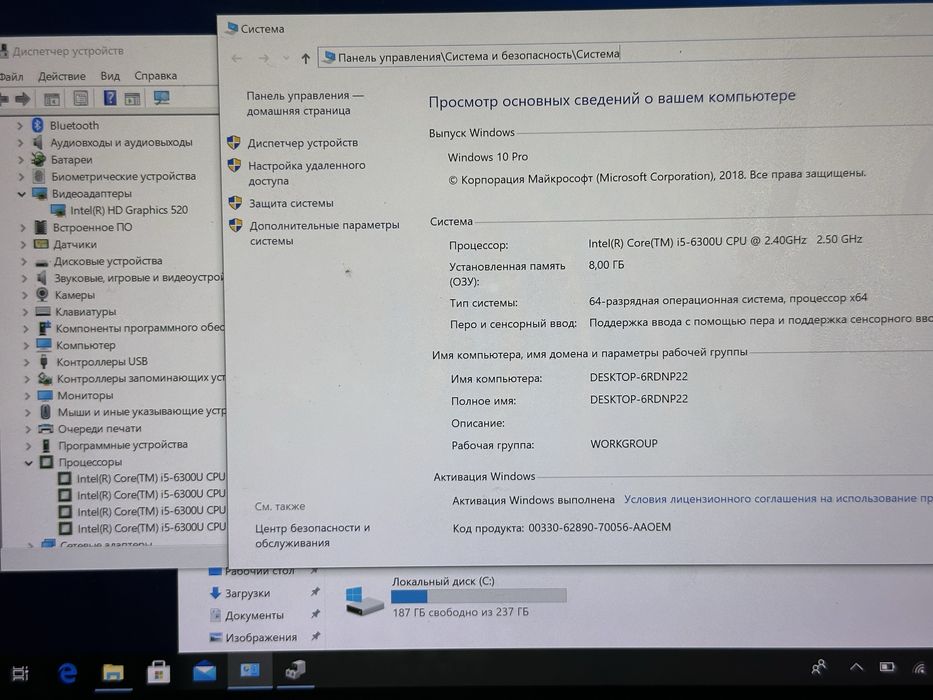Click the scan hardware monitor toolbar icon

click(x=161, y=98)
